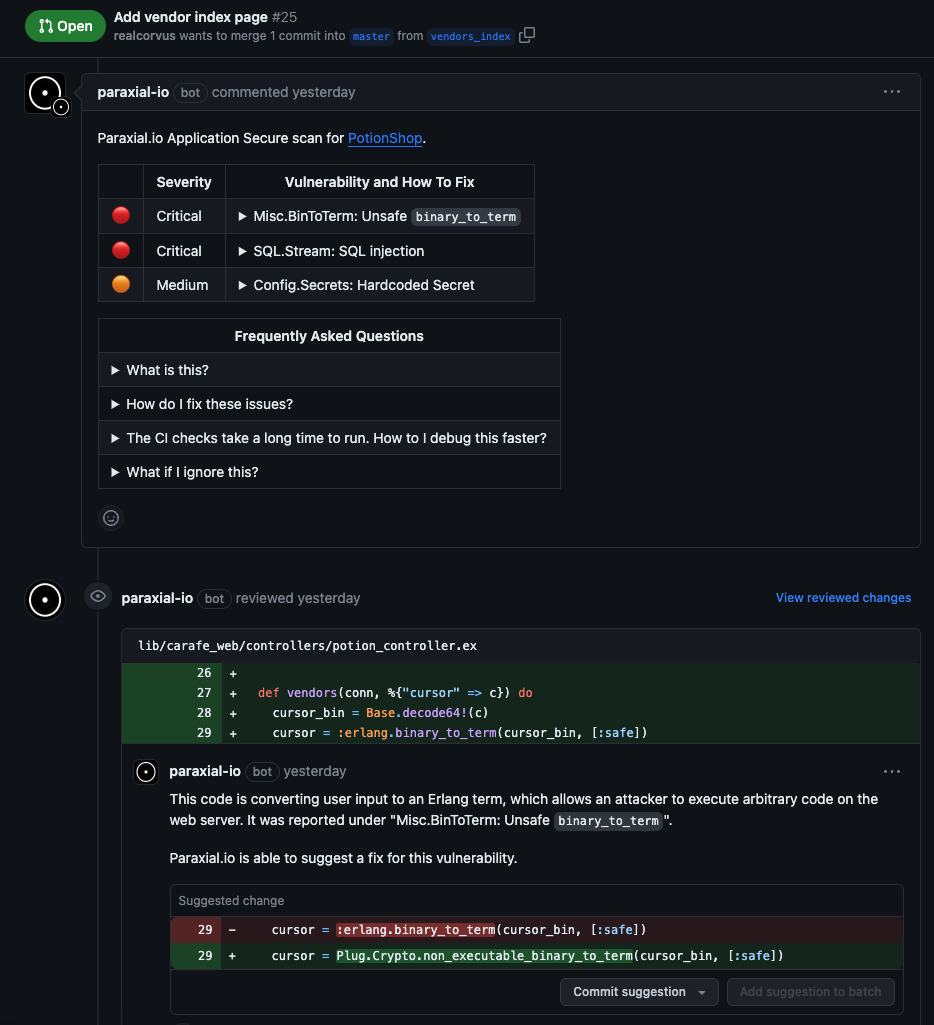
Task: Open the PotionShop link
Action: tap(384, 137)
